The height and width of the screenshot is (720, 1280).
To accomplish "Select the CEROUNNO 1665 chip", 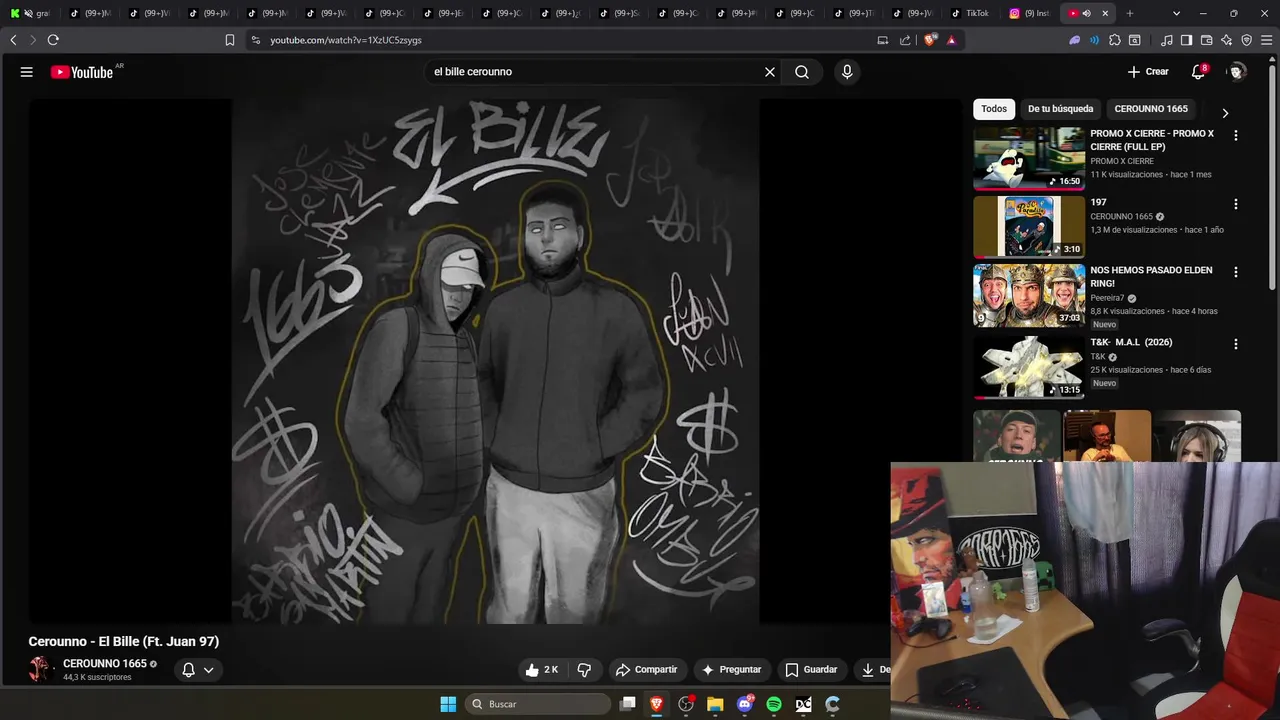I will 1151,109.
